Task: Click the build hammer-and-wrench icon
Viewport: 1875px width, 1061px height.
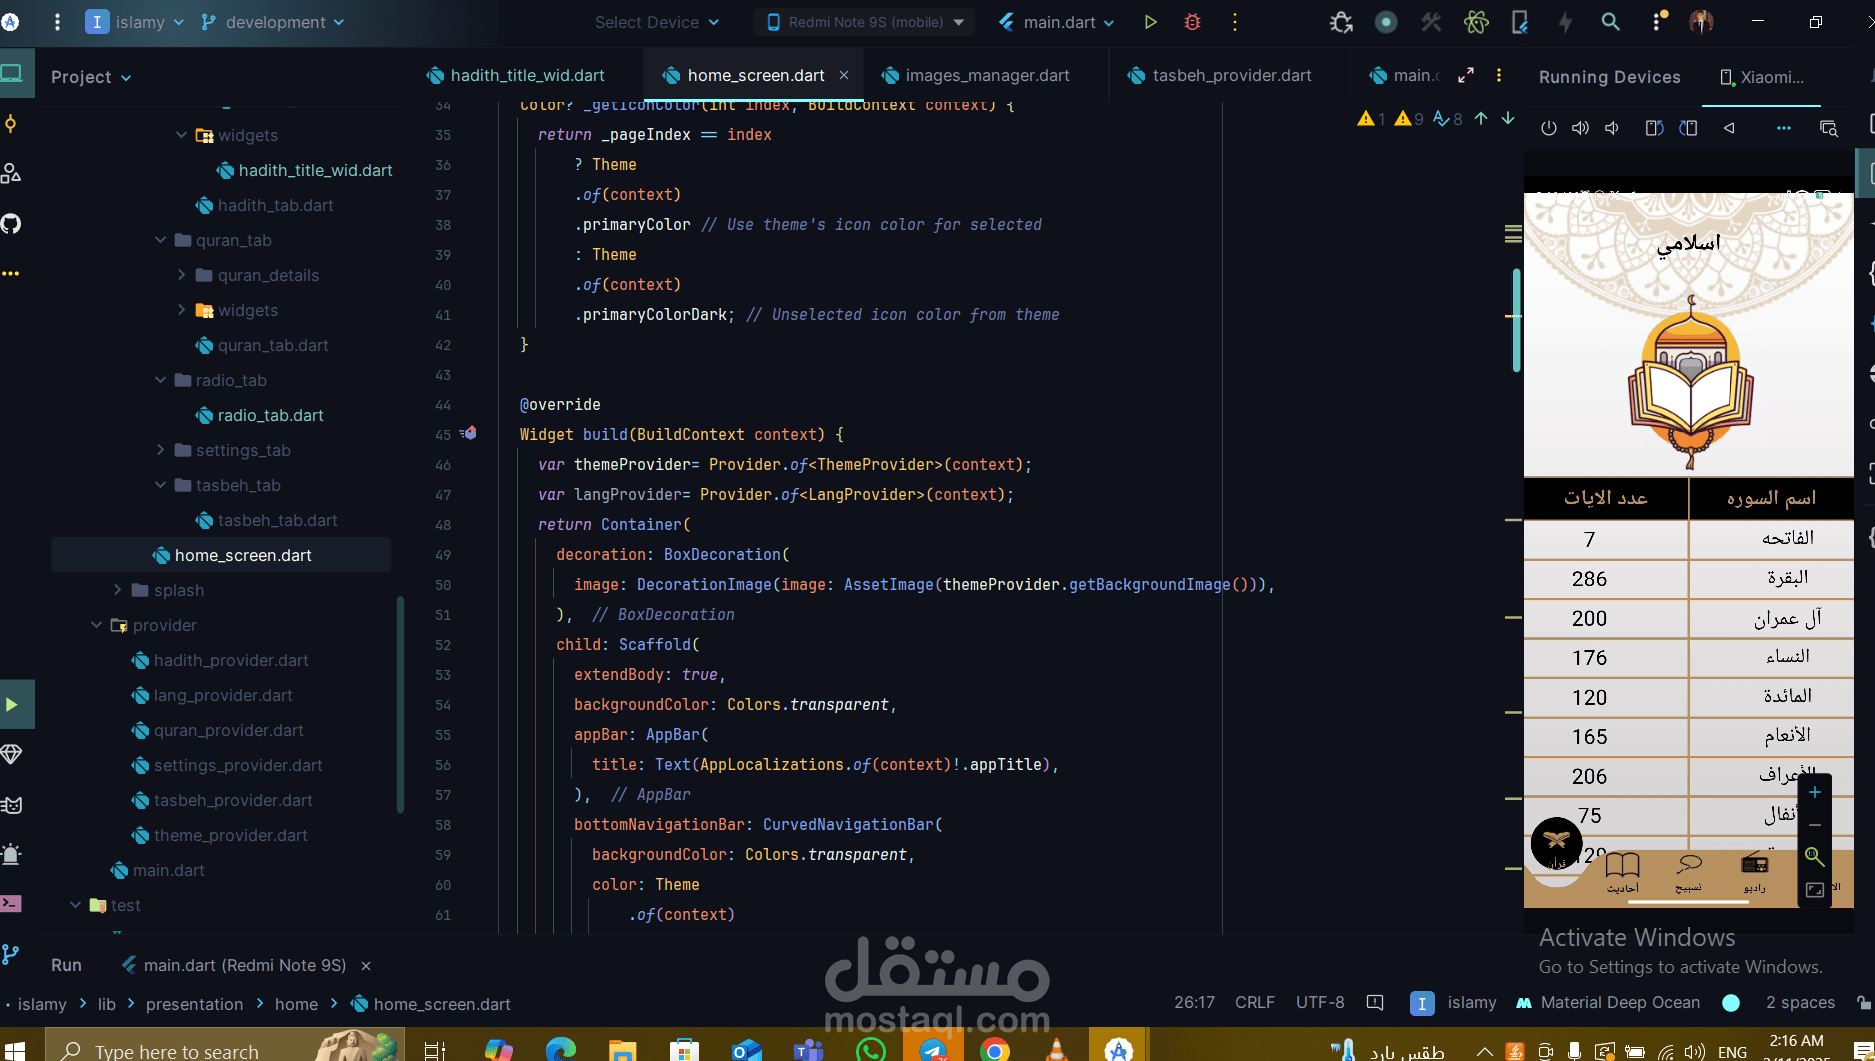Action: pos(1432,22)
